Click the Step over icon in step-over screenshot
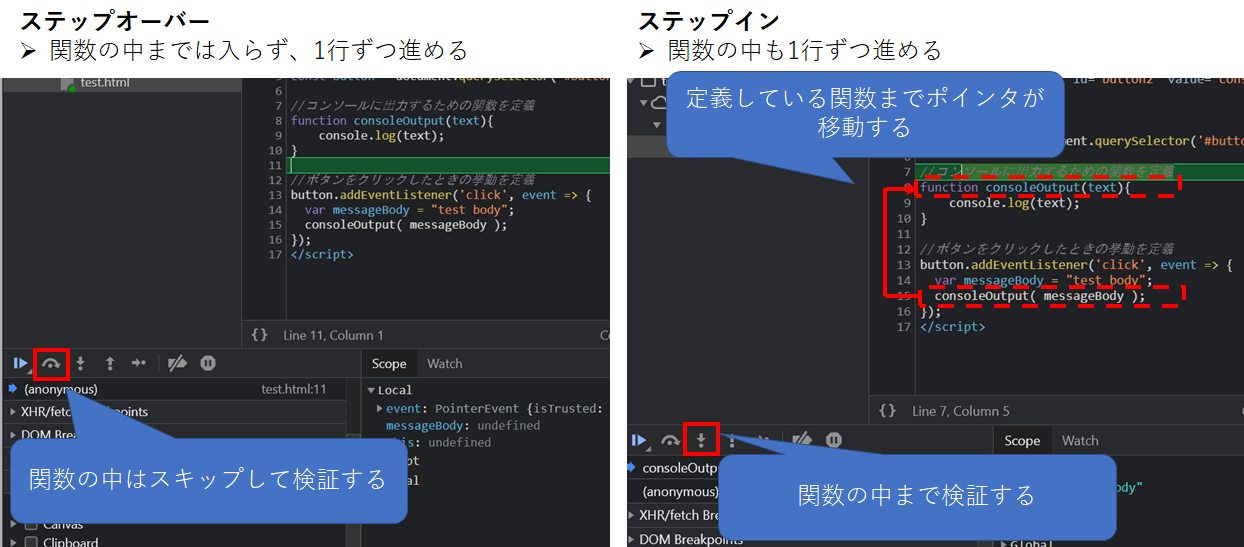1244x547 pixels. tap(50, 363)
